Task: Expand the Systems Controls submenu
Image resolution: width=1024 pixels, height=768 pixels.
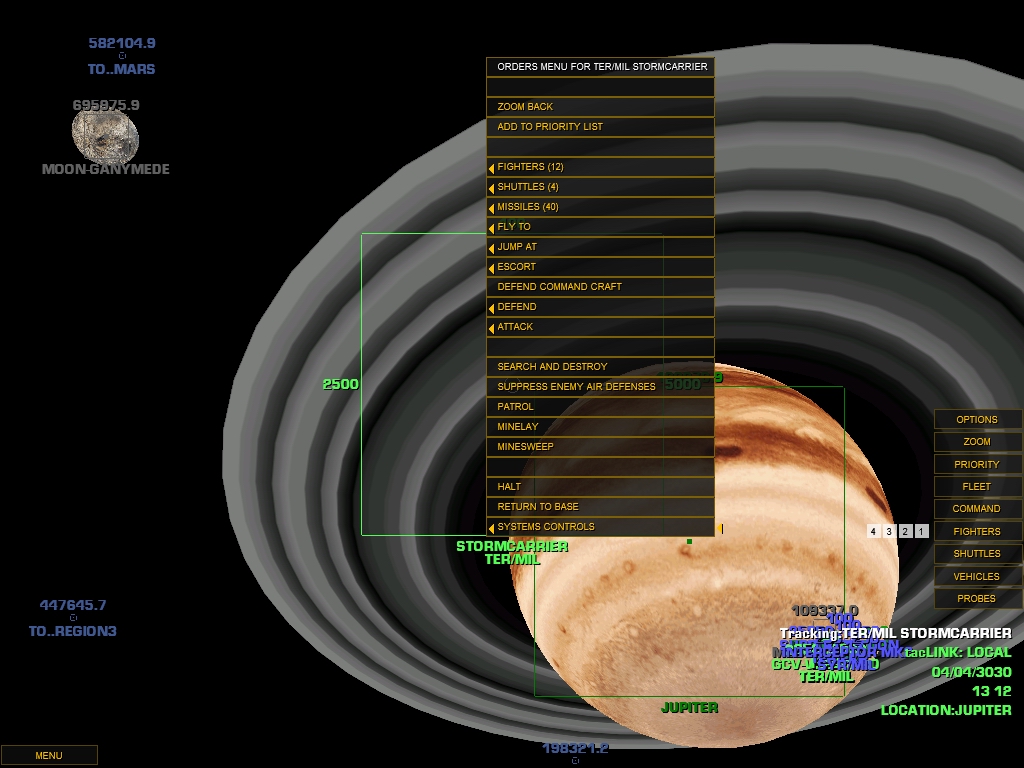Action: (600, 527)
